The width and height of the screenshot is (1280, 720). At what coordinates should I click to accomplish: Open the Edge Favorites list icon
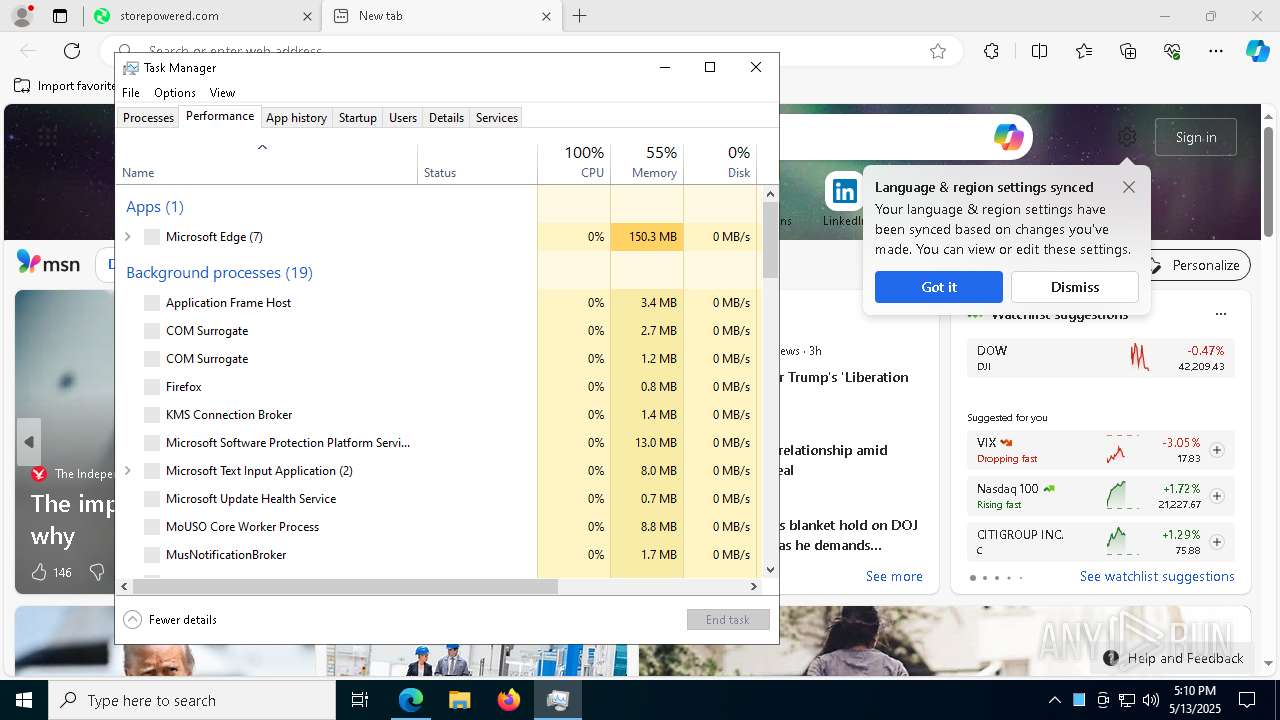click(x=1084, y=51)
